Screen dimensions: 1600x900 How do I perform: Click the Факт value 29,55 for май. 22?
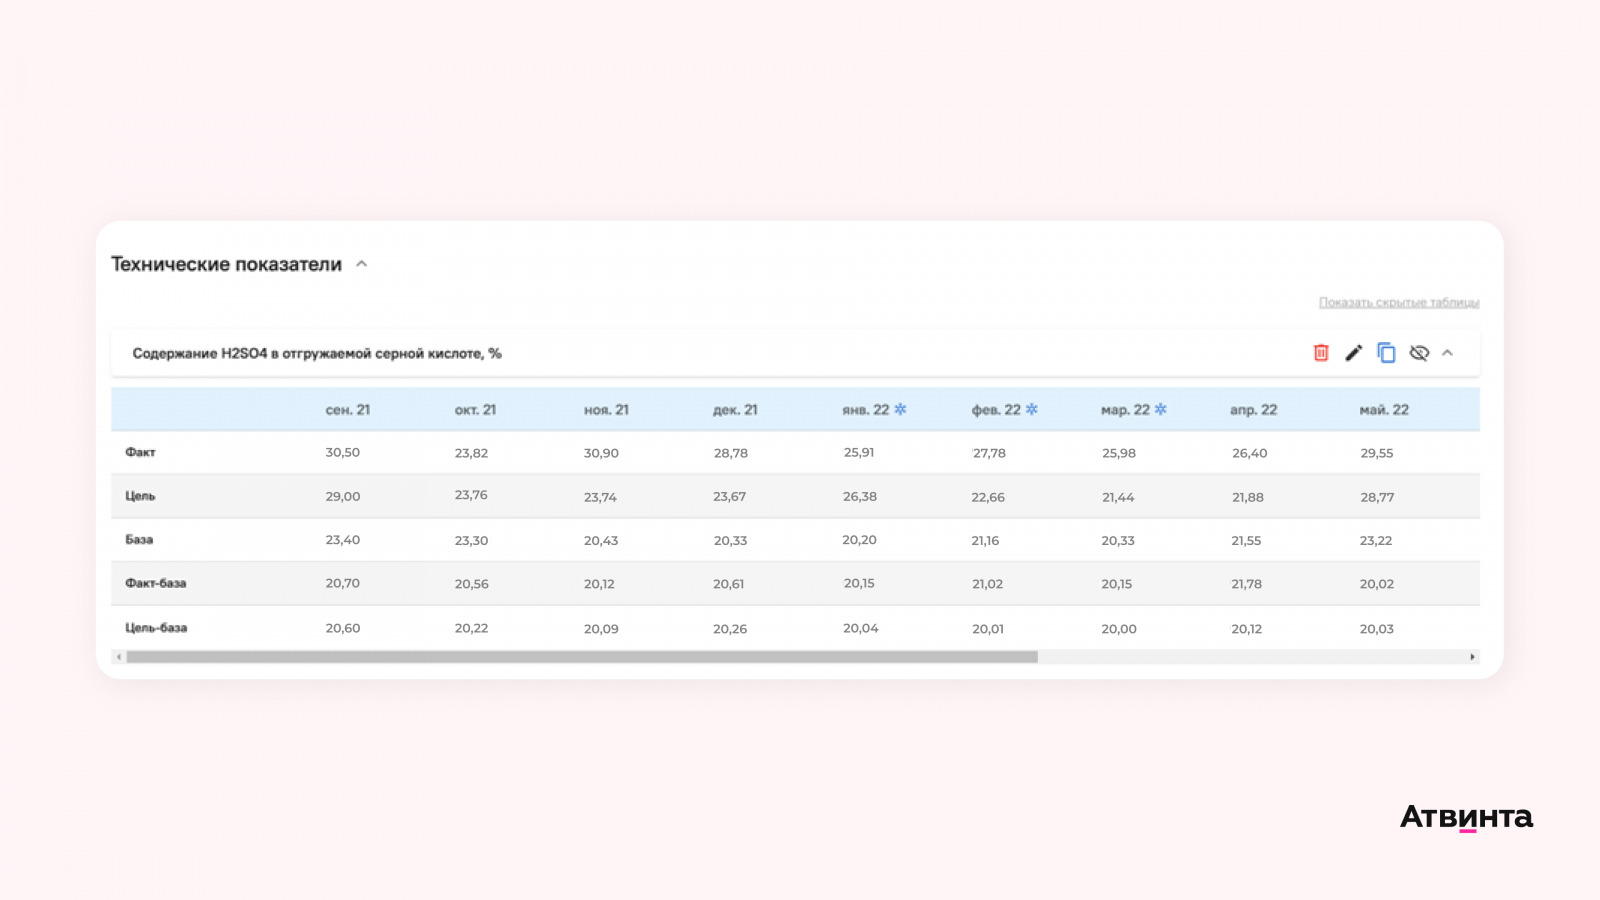[1377, 453]
